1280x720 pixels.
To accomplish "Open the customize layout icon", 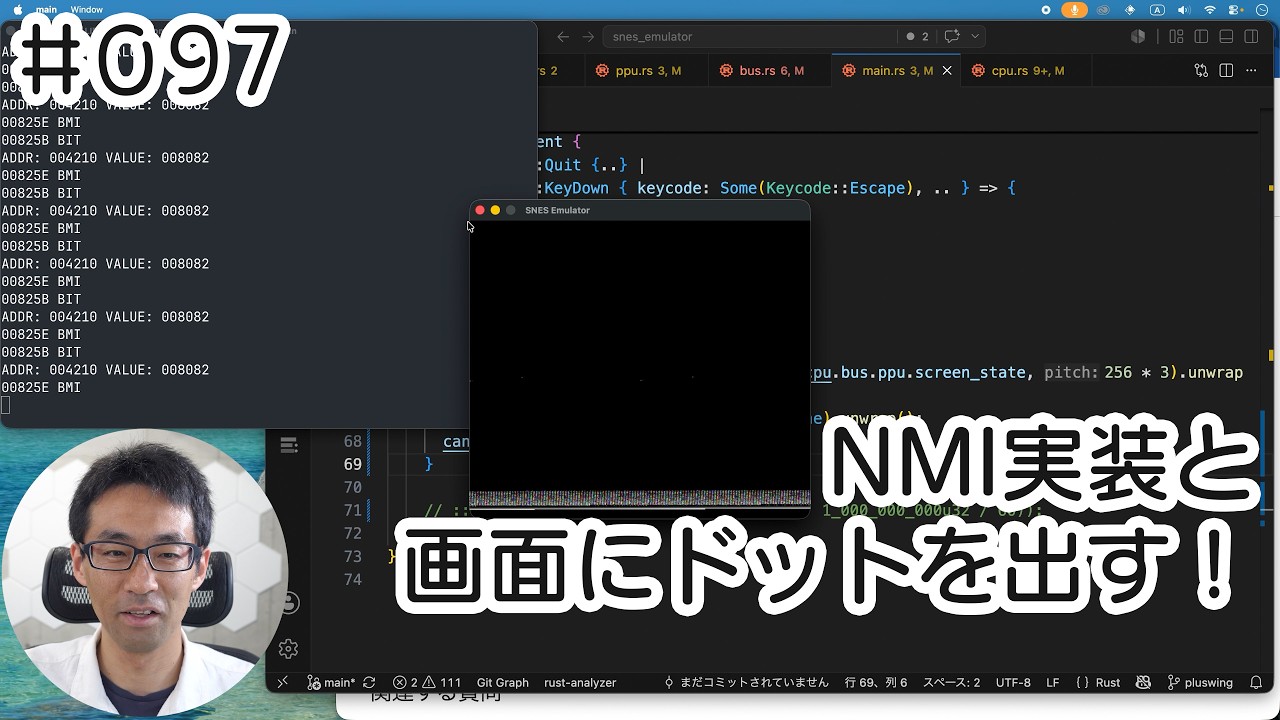I will click(x=1176, y=36).
